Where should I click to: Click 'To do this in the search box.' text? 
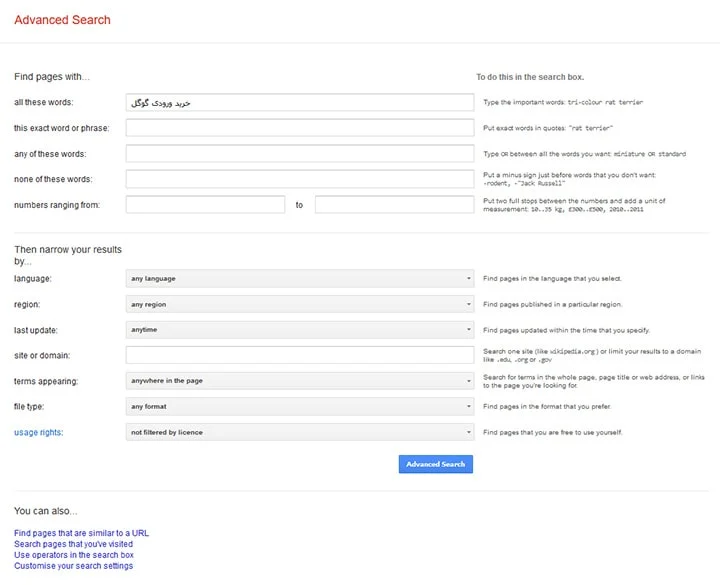(530, 77)
